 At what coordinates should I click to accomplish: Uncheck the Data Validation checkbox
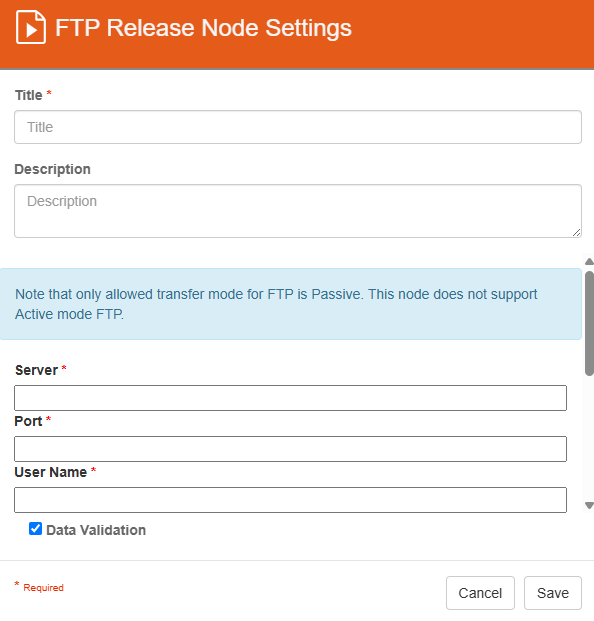[35, 529]
